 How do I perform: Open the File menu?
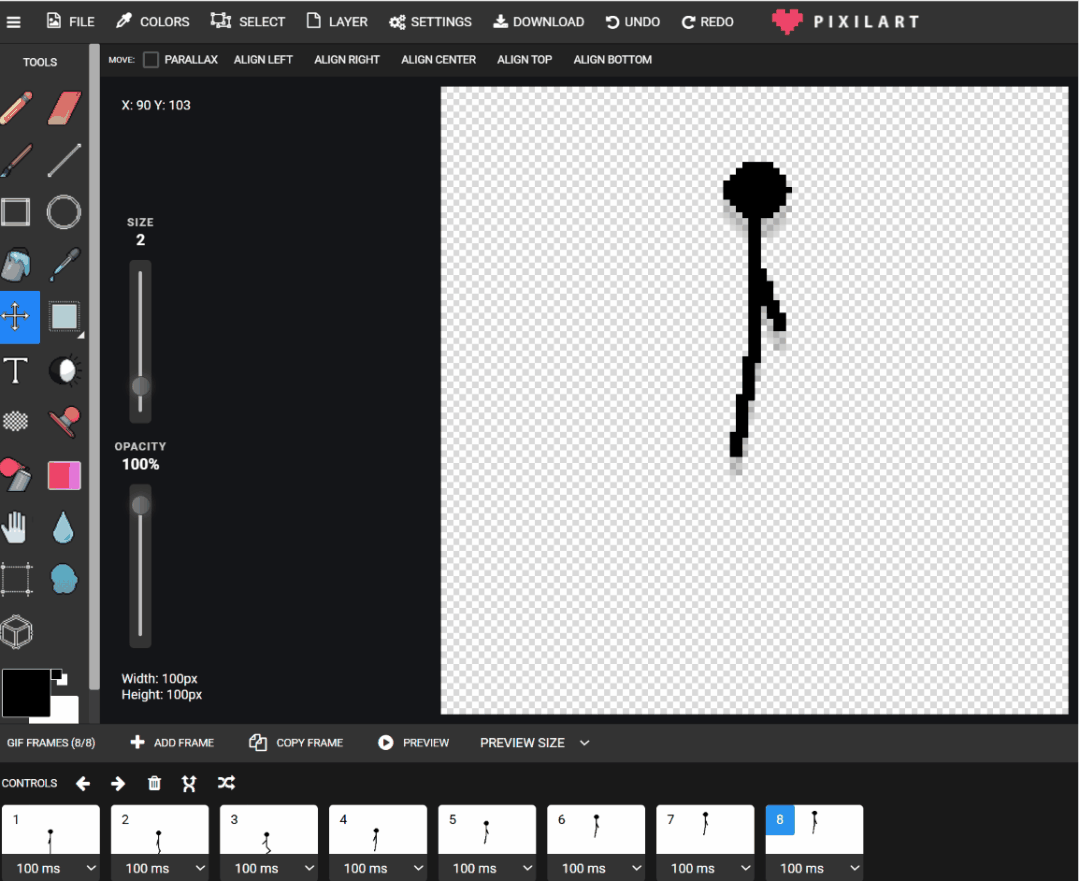pos(71,21)
